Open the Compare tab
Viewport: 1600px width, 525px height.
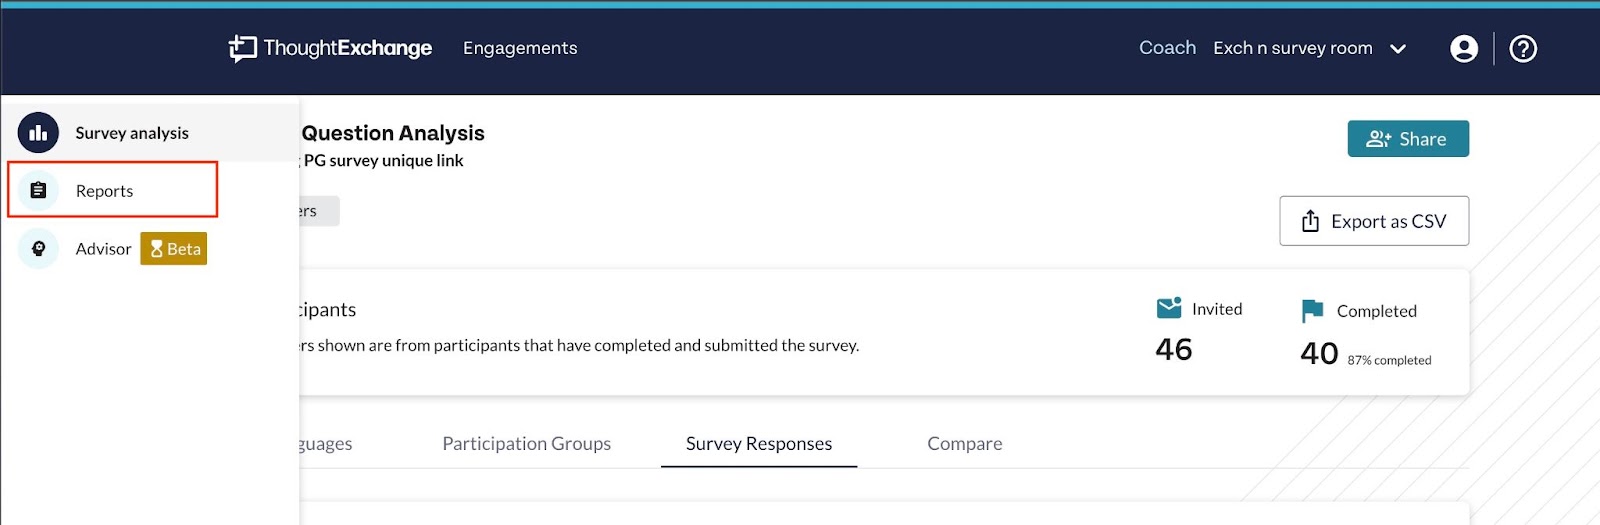(x=965, y=444)
